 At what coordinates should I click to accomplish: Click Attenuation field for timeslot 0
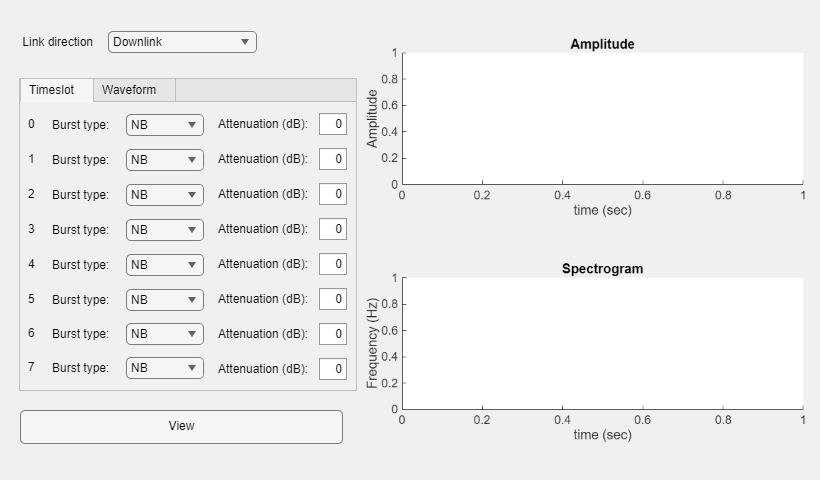click(333, 125)
